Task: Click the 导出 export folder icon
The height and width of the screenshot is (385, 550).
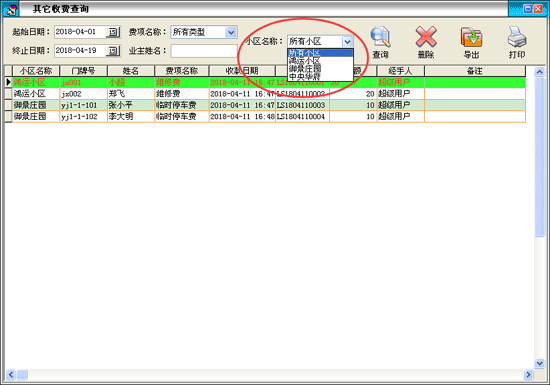Action: [x=471, y=37]
